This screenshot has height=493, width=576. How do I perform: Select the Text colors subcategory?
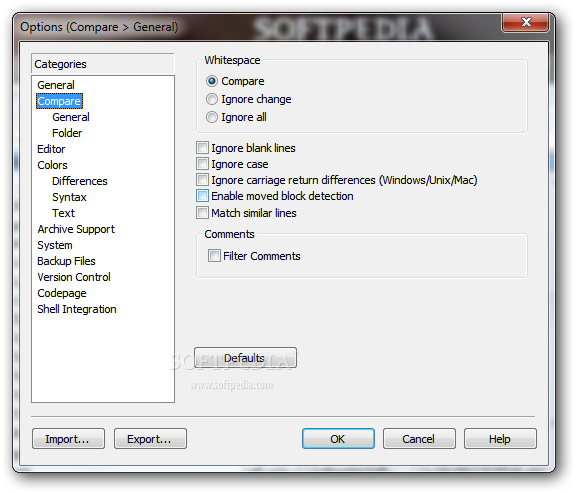point(63,213)
